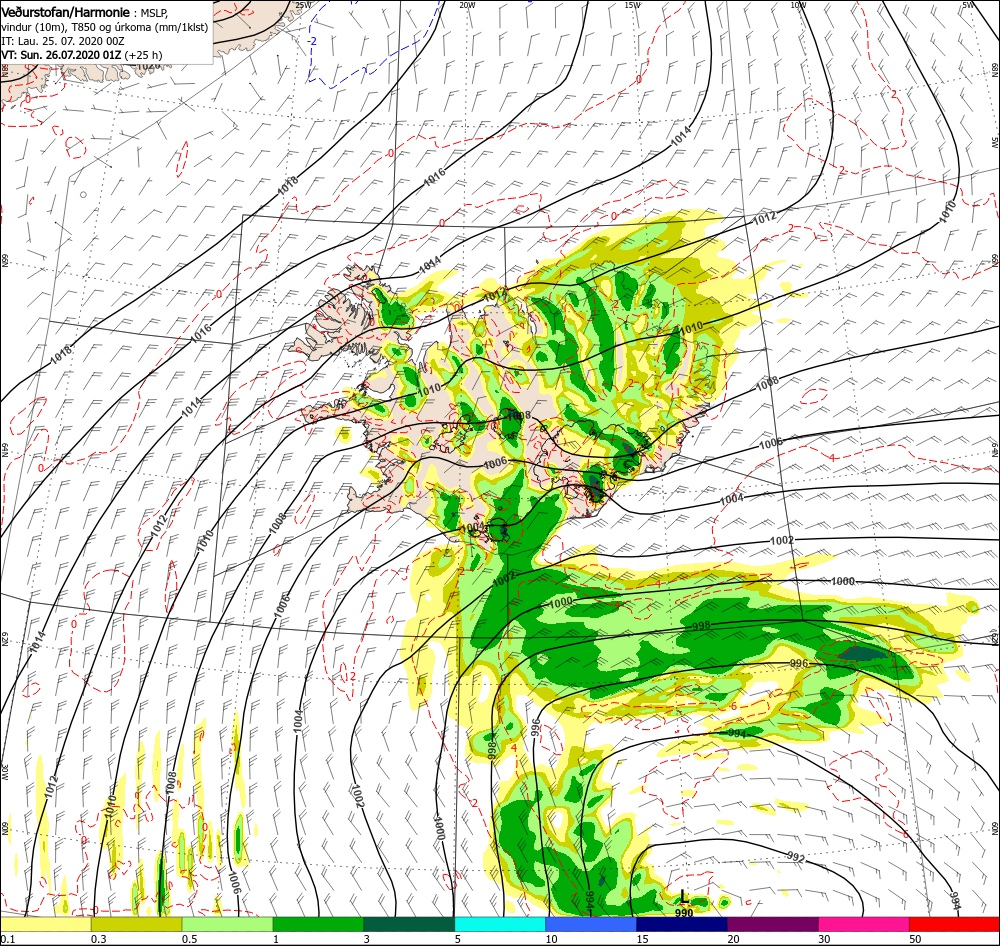This screenshot has width=1000, height=946.
Task: Click the olive yellow 0.3–0.5 legend swatch
Action: [x=136, y=924]
